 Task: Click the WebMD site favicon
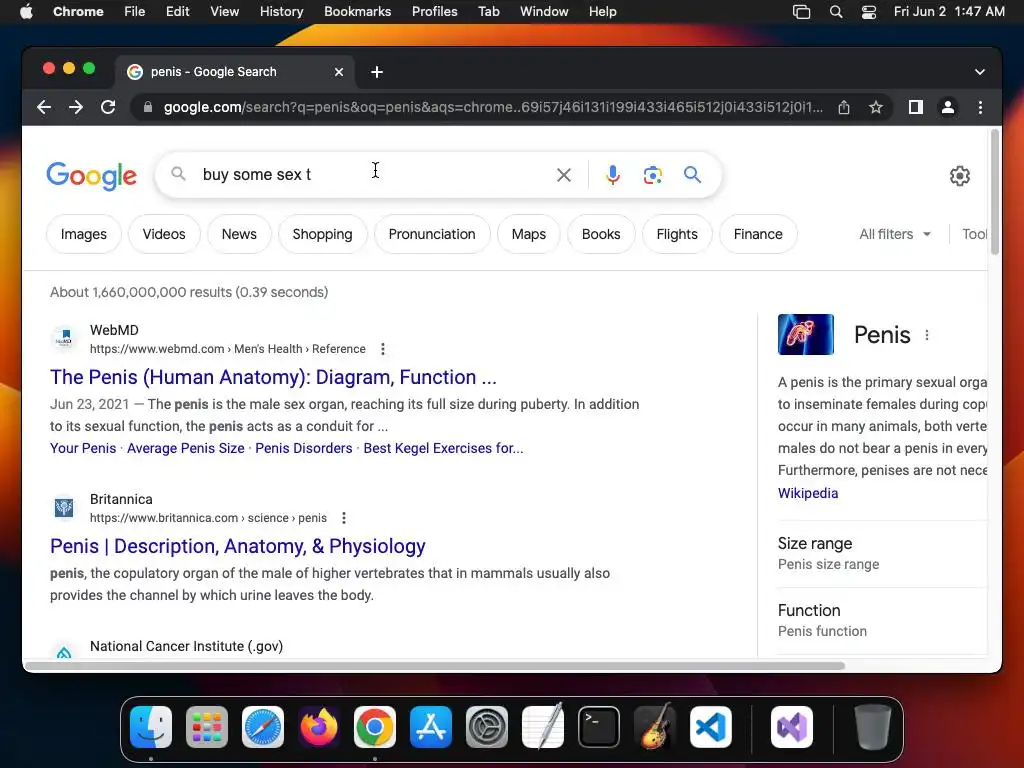[64, 338]
